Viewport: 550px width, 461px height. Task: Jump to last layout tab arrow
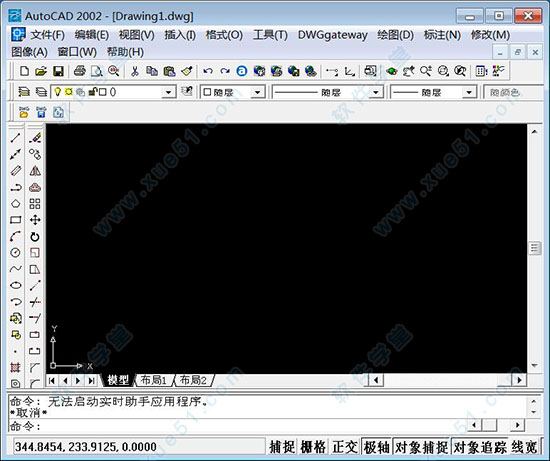91,380
